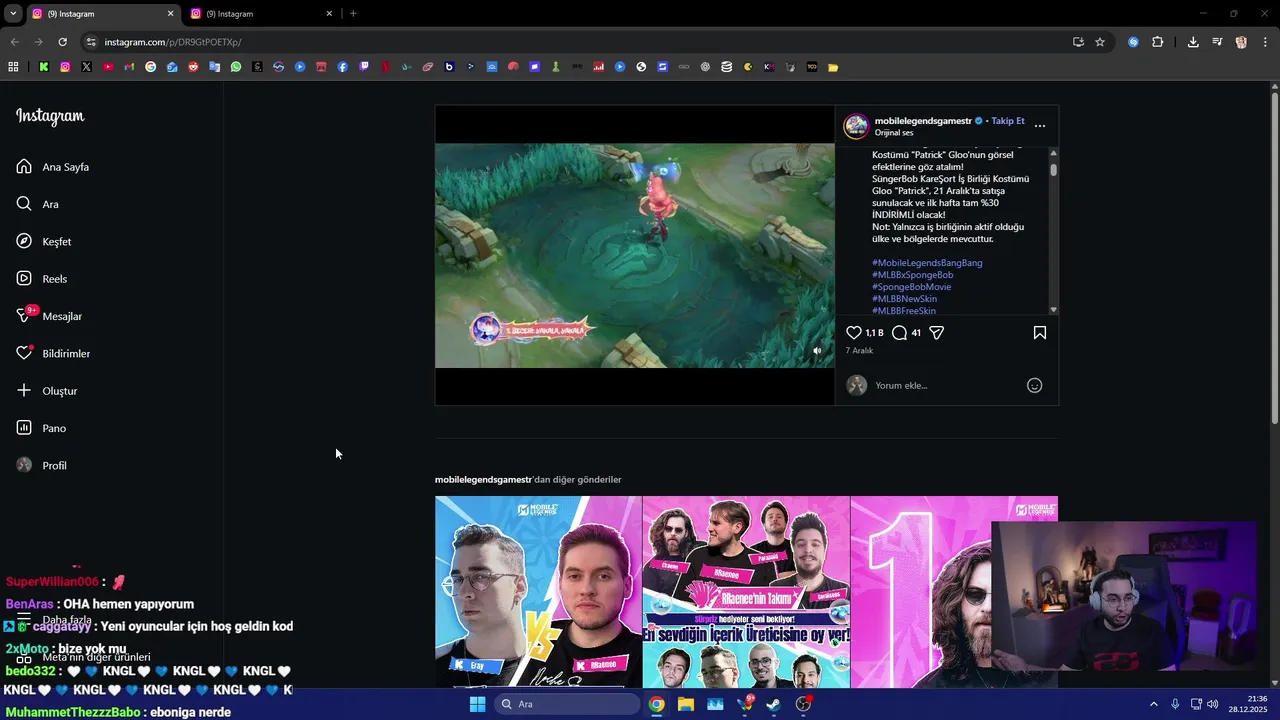The height and width of the screenshot is (720, 1280).
Task: Open the Steam icon in the taskbar
Action: [774, 704]
